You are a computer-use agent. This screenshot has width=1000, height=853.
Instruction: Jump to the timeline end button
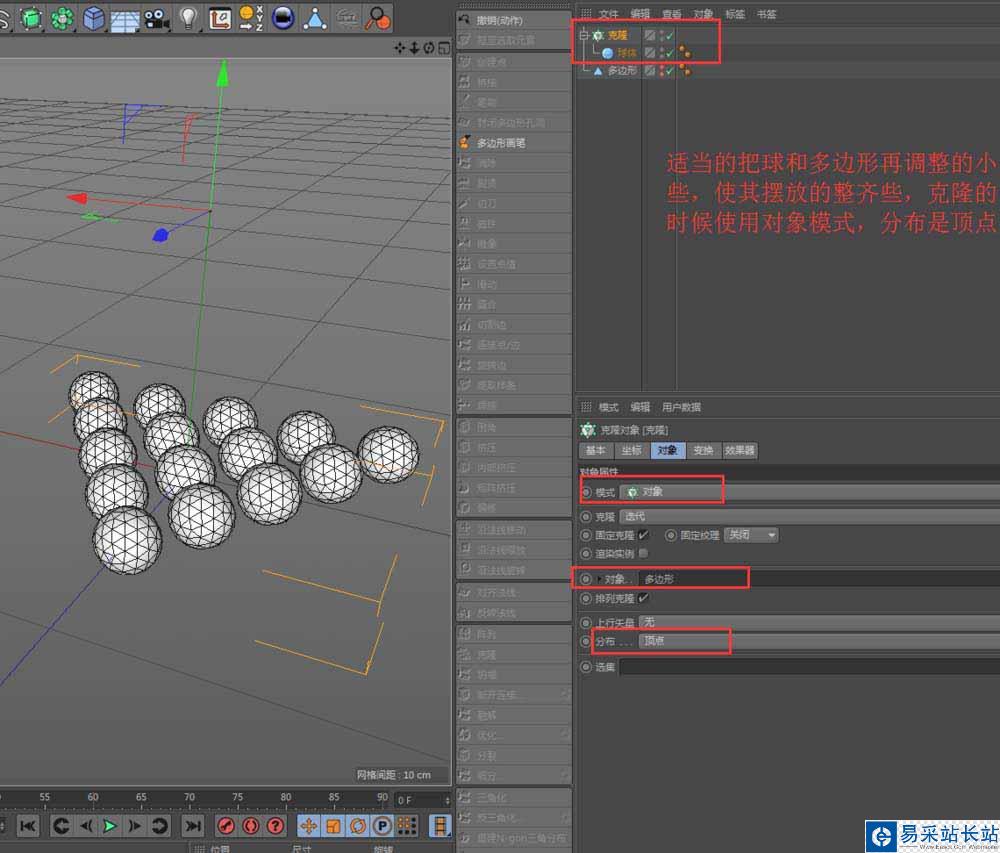click(x=193, y=826)
